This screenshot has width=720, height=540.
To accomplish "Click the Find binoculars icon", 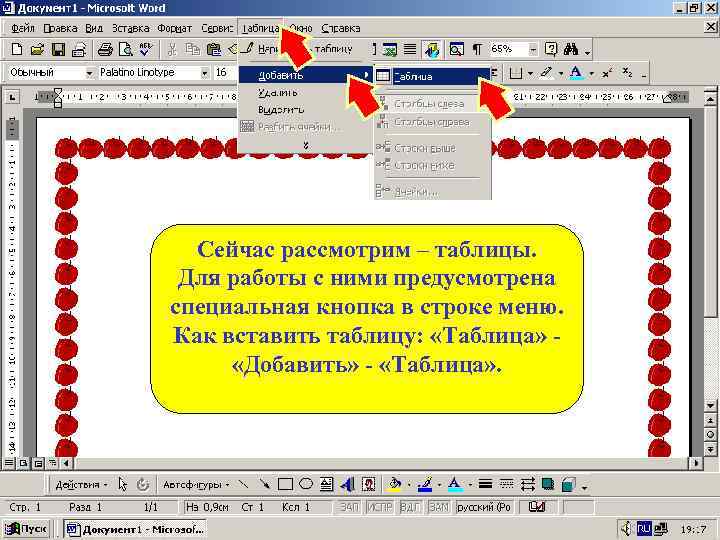I will coord(571,49).
